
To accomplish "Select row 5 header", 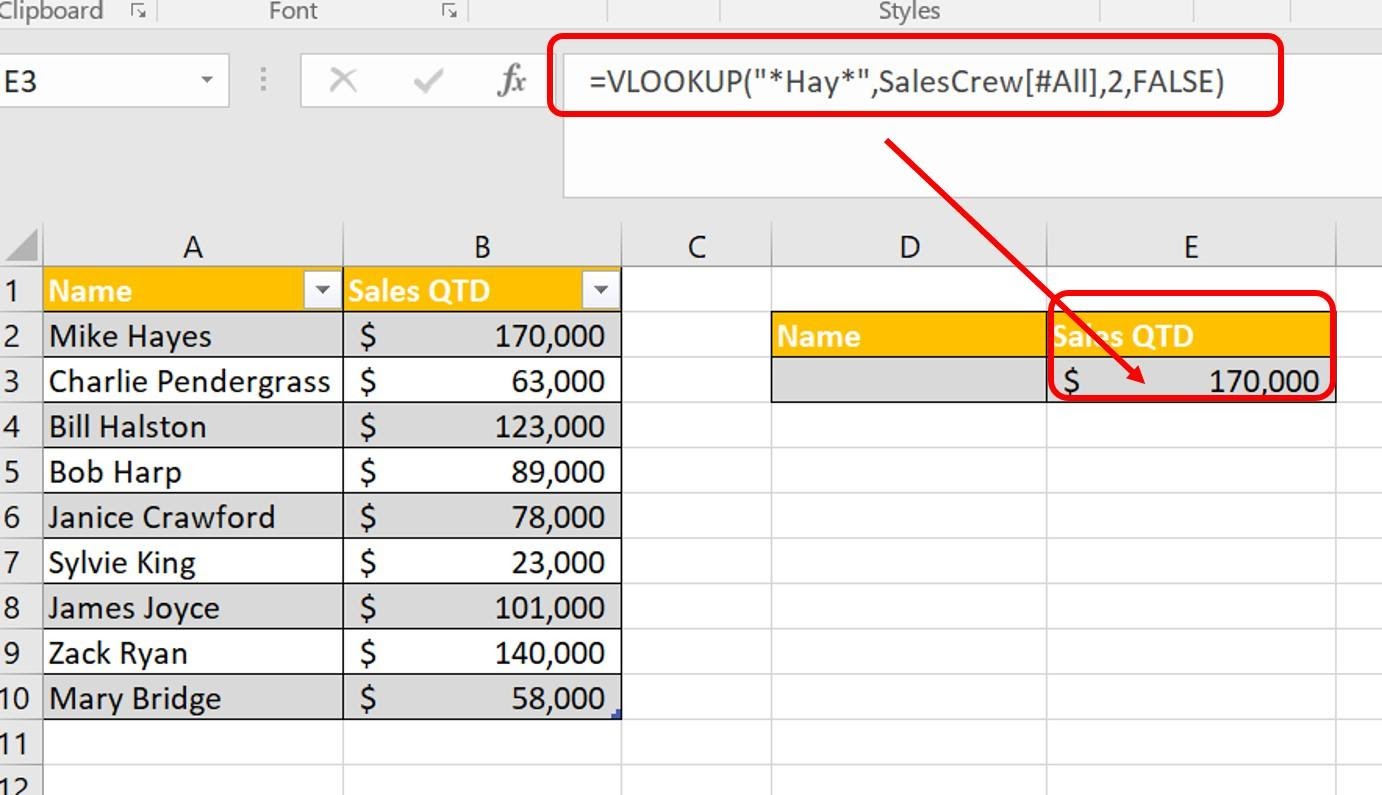I will pyautogui.click(x=21, y=472).
